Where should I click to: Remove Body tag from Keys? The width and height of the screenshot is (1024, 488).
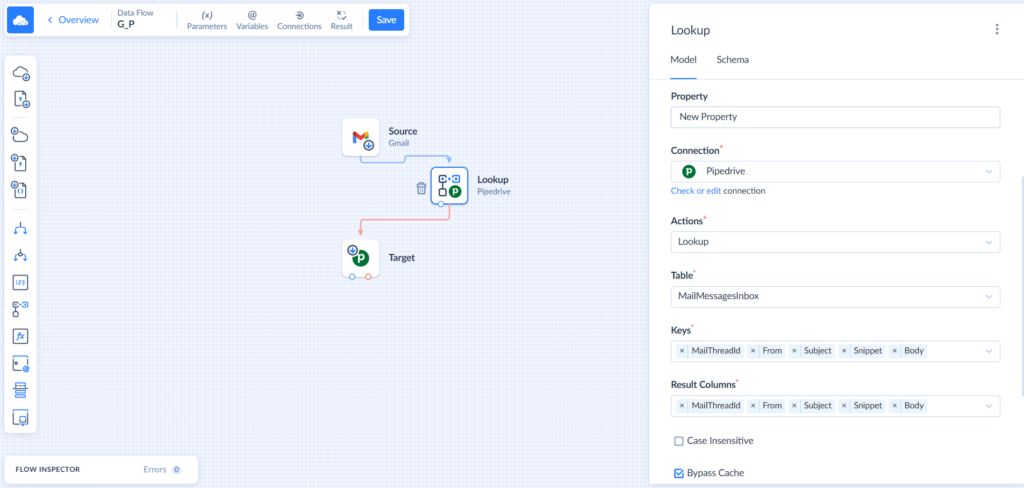(895, 351)
